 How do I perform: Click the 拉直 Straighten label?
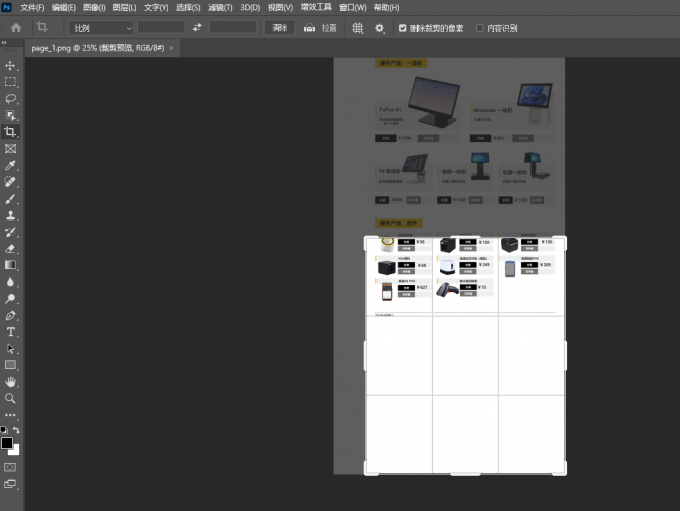329,28
